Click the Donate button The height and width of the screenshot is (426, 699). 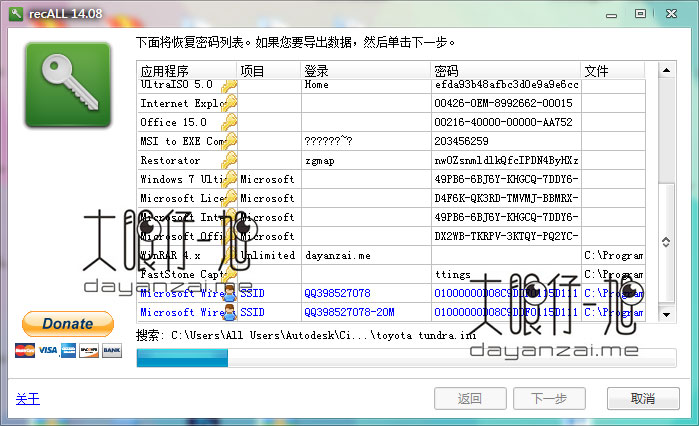click(68, 324)
